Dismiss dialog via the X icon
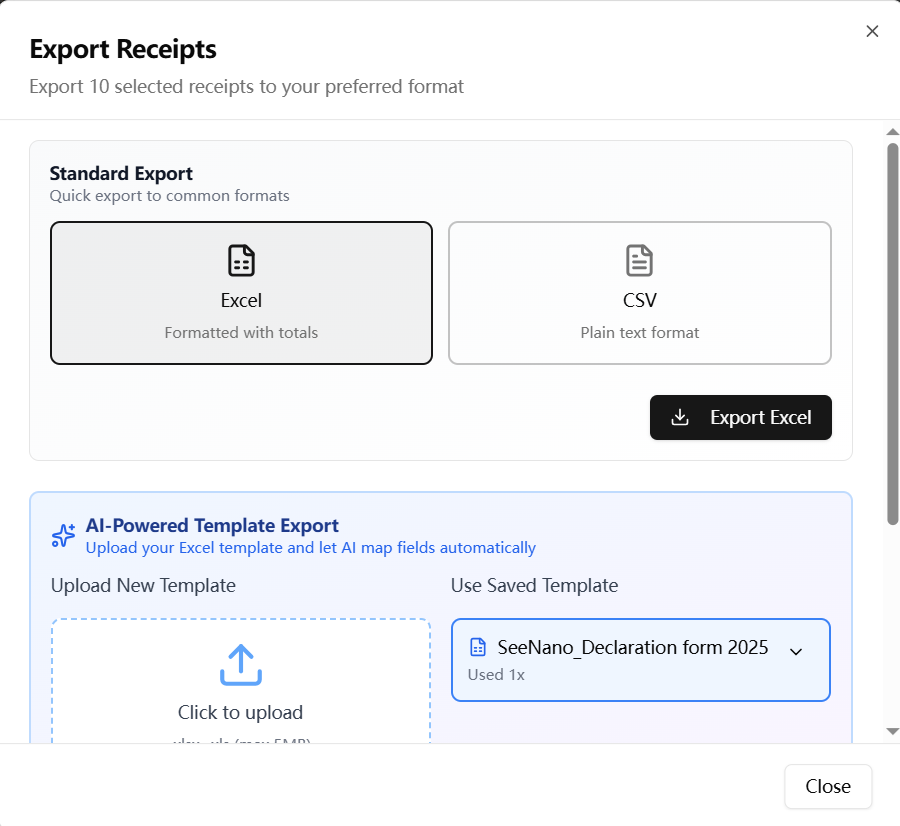This screenshot has width=900, height=826. click(x=871, y=31)
